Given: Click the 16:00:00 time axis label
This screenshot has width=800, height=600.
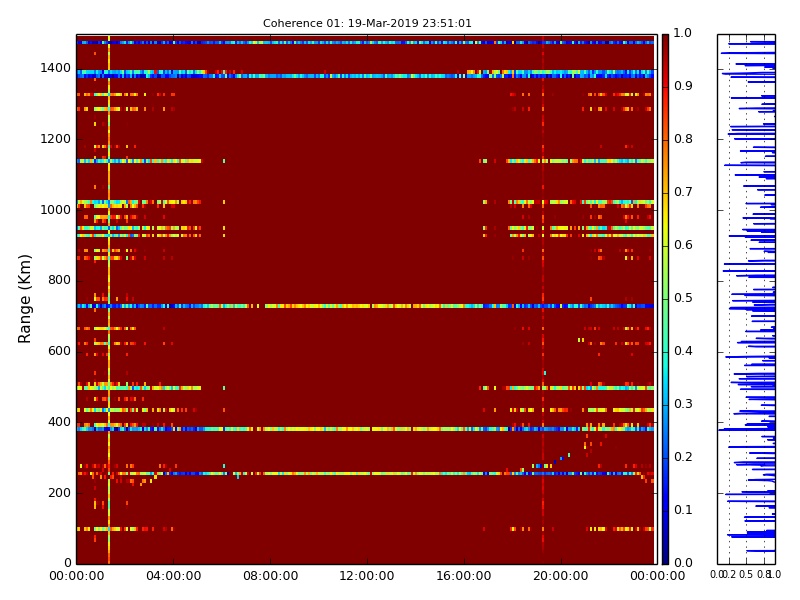Looking at the screenshot, I should pos(464,576).
